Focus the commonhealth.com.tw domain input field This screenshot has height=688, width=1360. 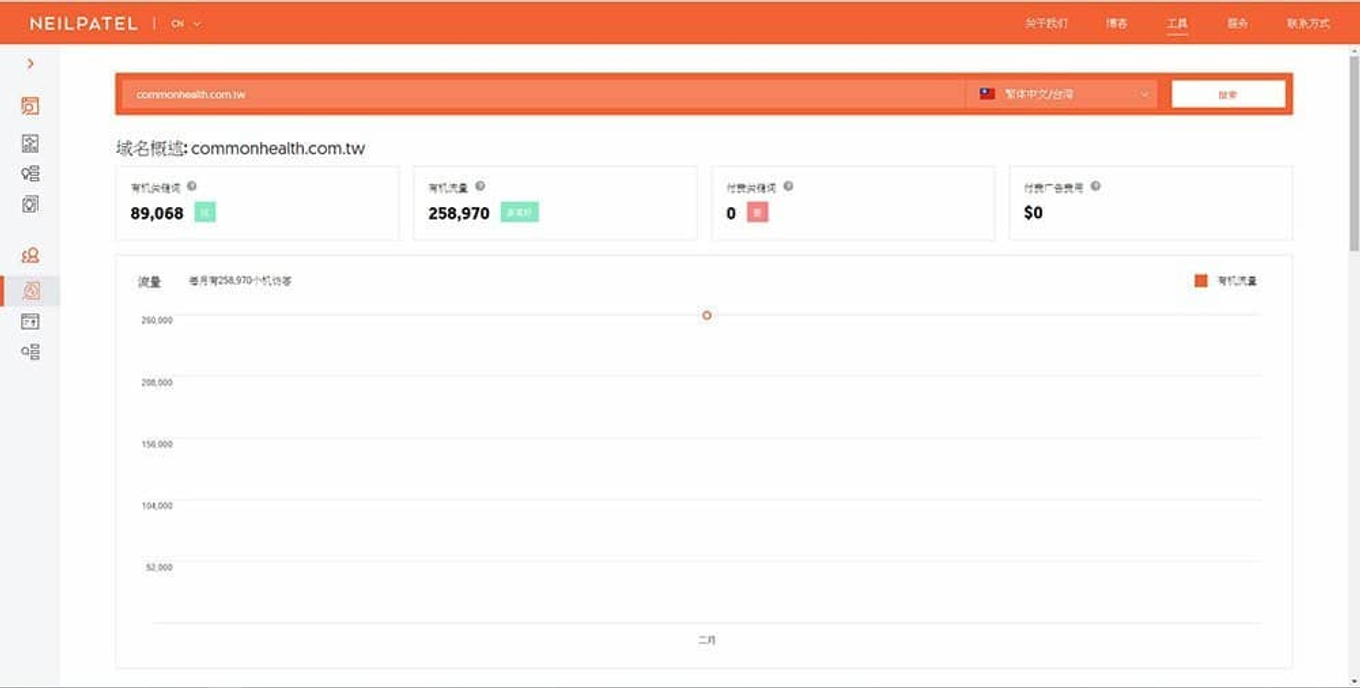[x=543, y=94]
